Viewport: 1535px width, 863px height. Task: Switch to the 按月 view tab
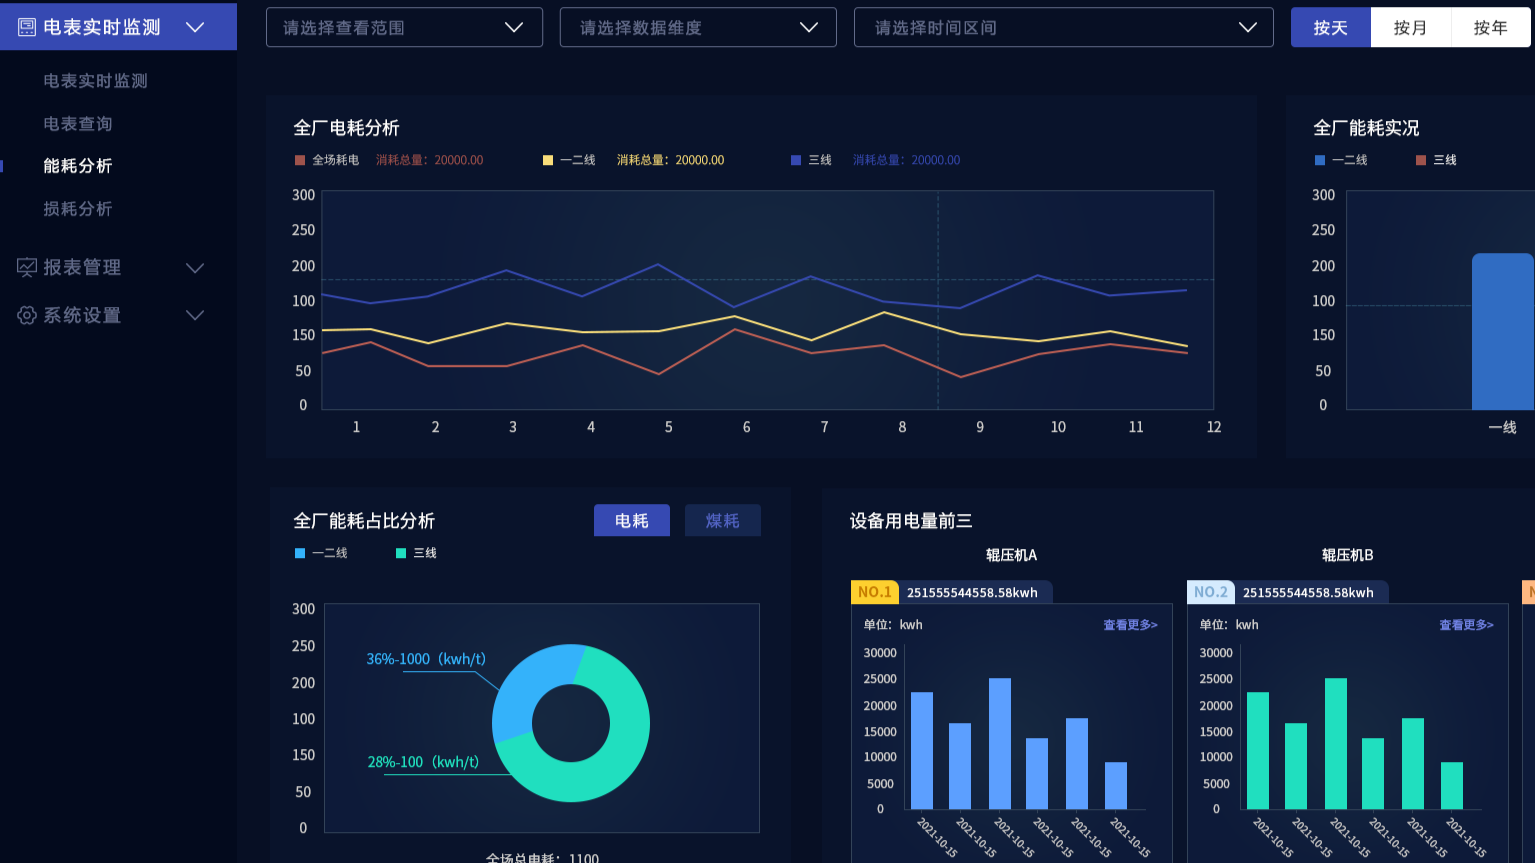click(x=1411, y=28)
